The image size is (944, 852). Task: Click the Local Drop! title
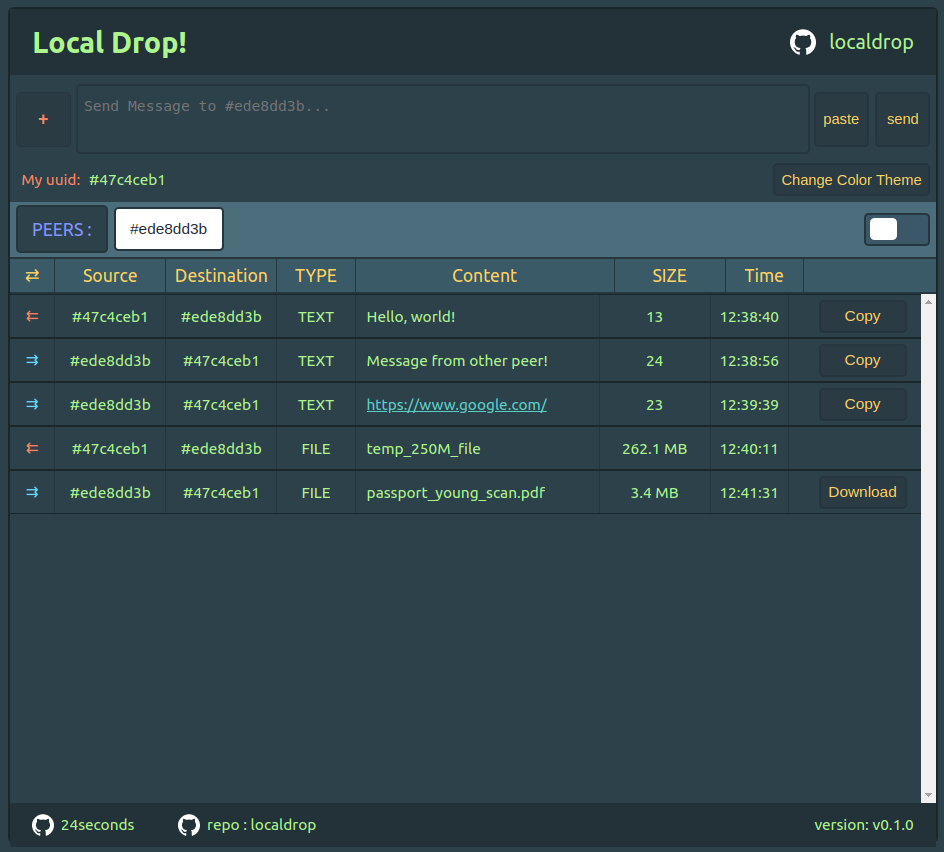[x=110, y=43]
